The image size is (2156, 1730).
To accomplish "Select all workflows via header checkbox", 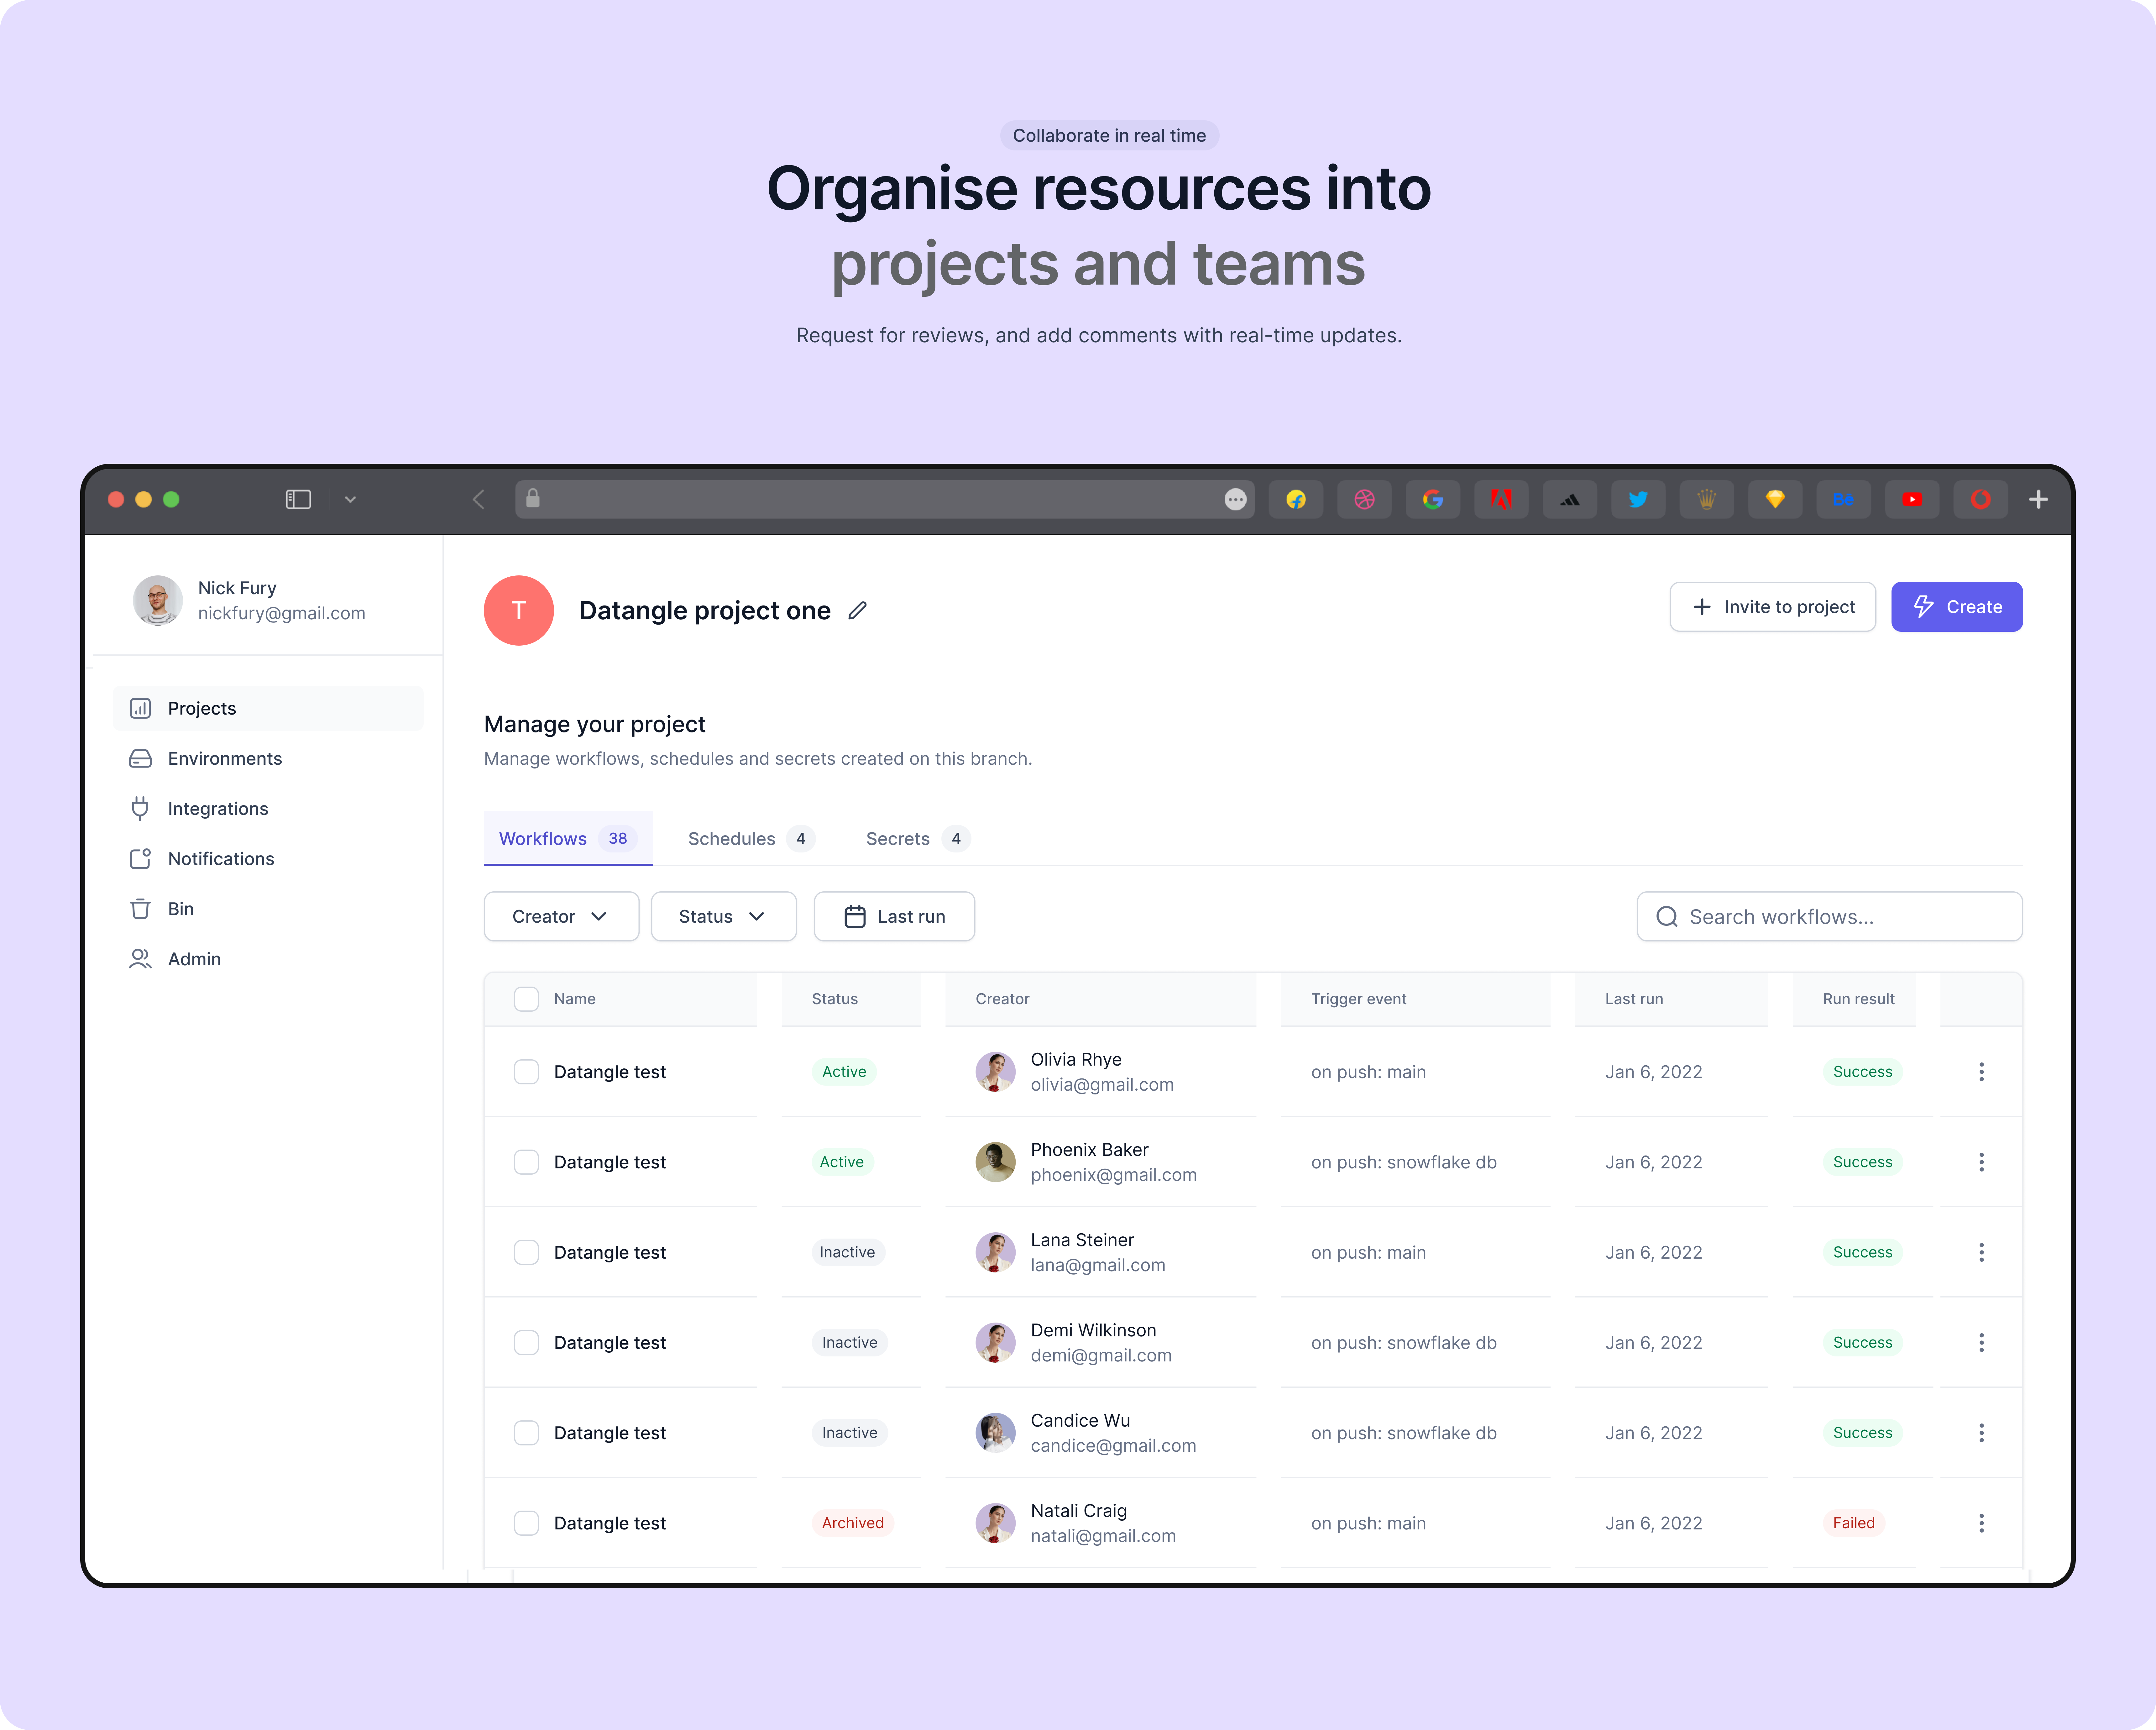I will pyautogui.click(x=526, y=999).
